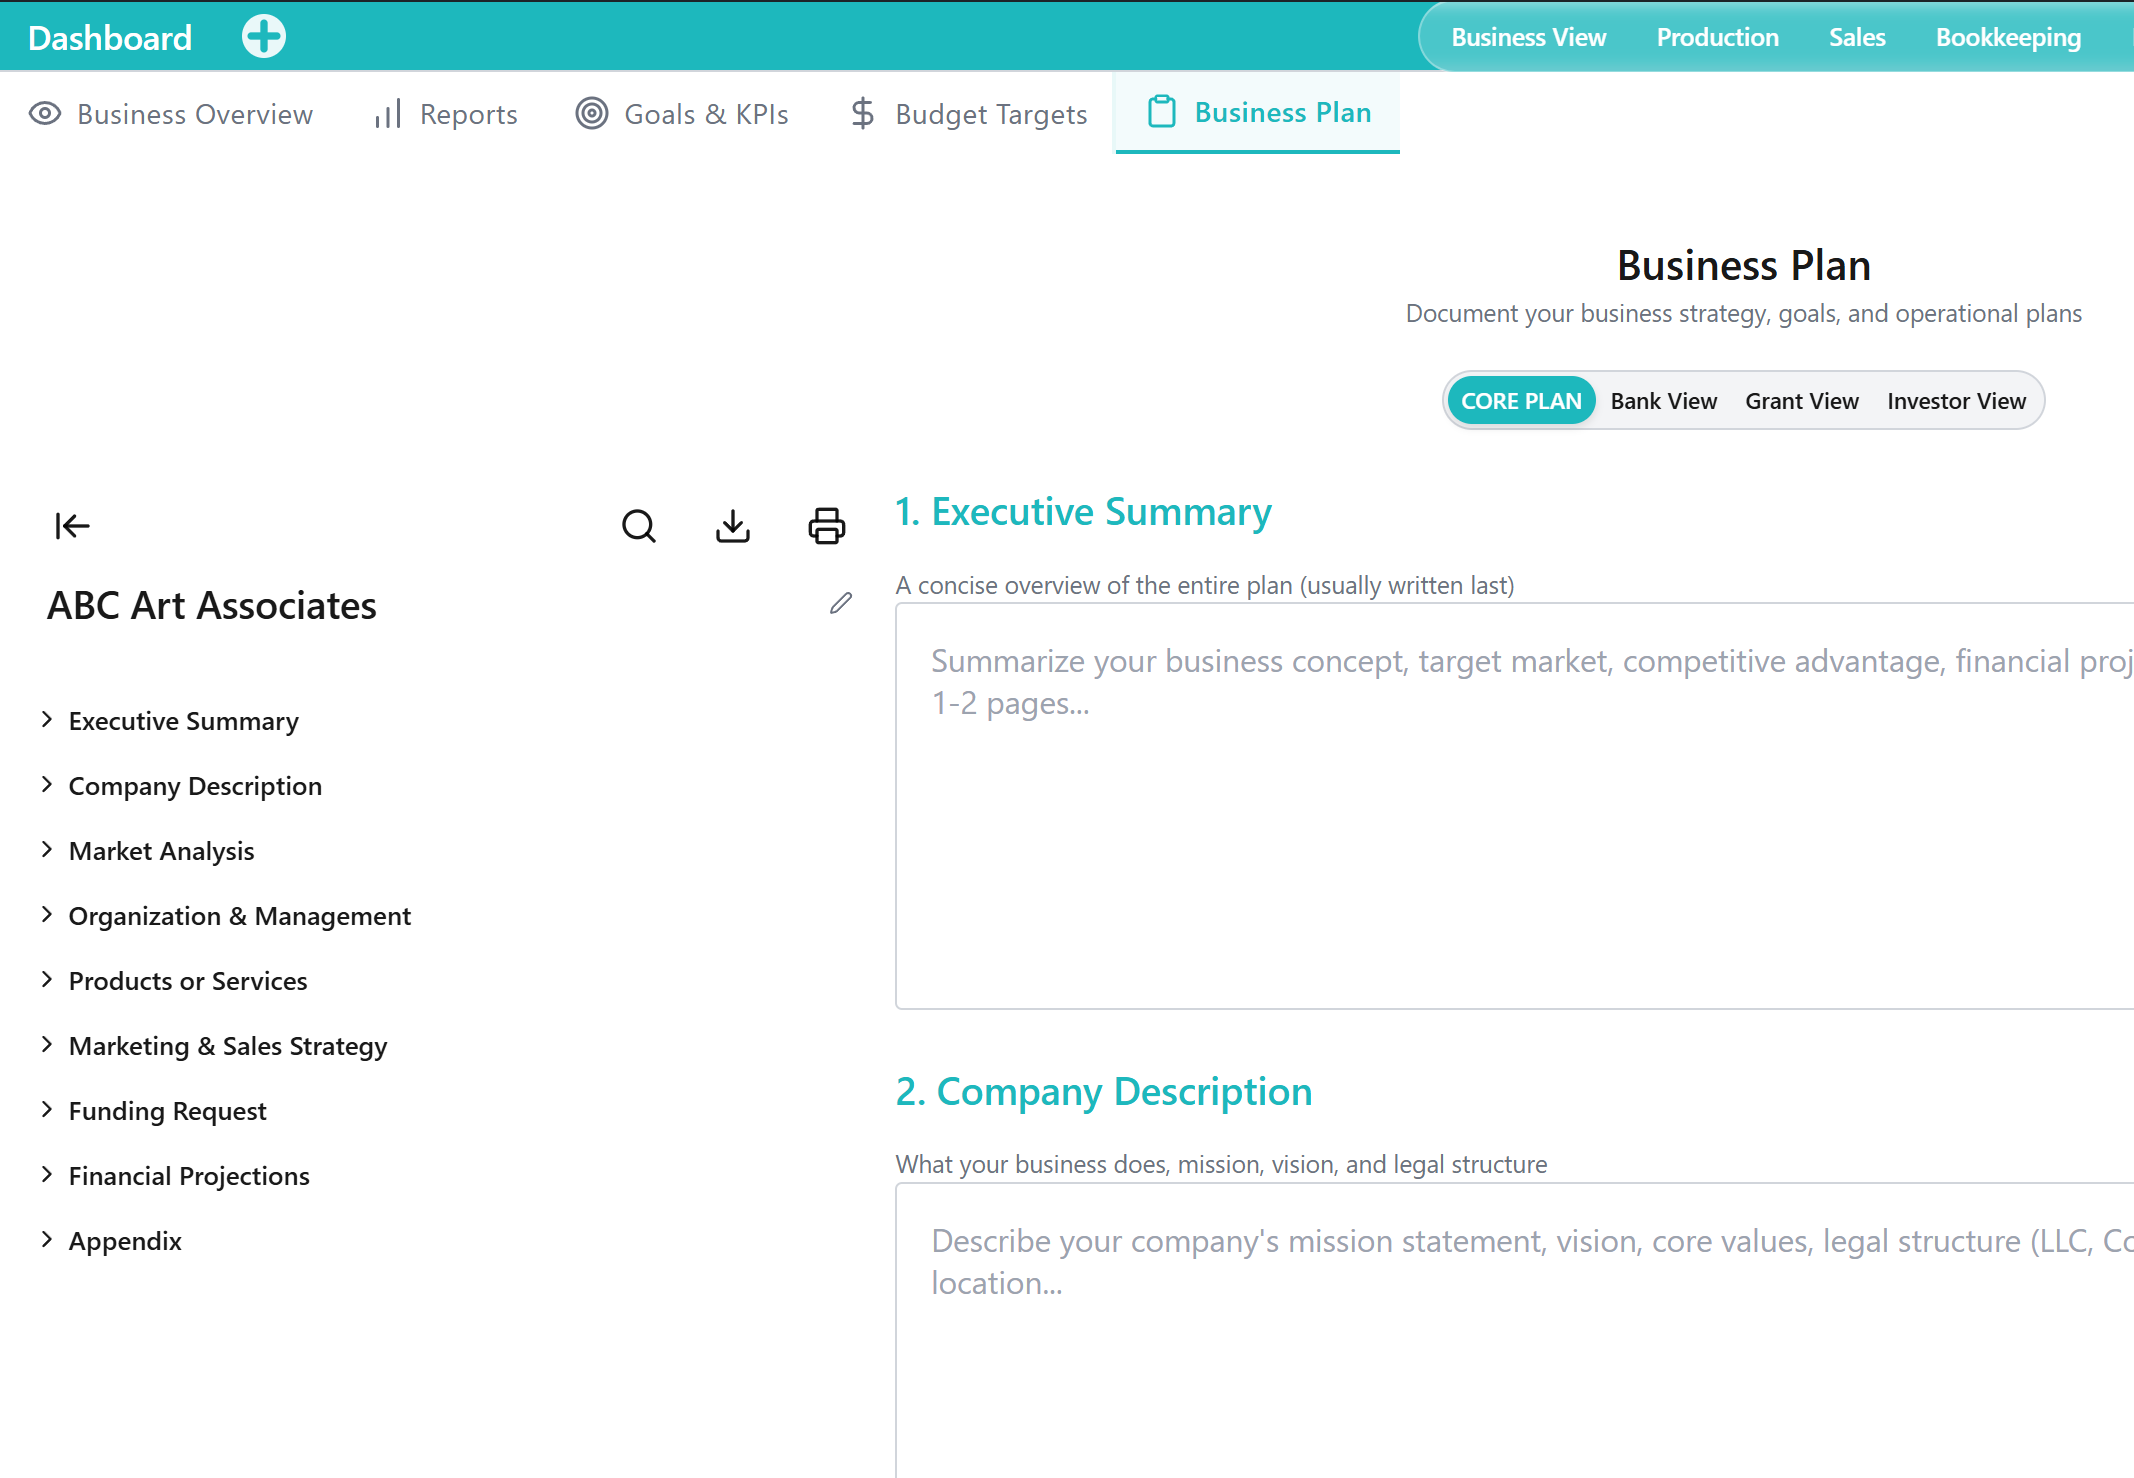2134x1478 pixels.
Task: Collapse the sidebar with the arrow icon
Action: [72, 525]
